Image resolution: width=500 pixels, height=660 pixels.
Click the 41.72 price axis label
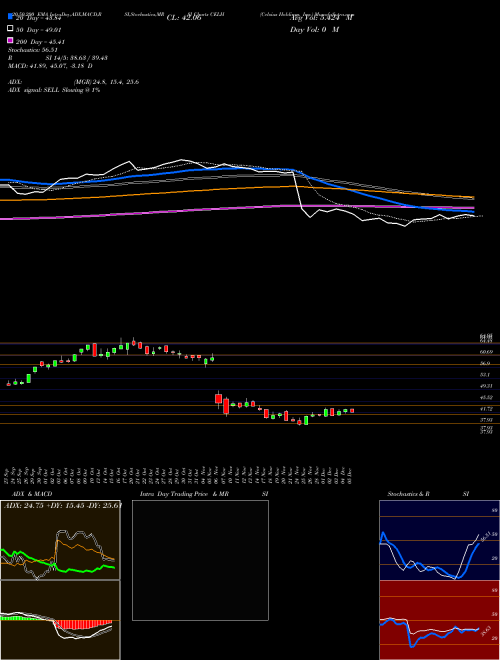coord(486,409)
